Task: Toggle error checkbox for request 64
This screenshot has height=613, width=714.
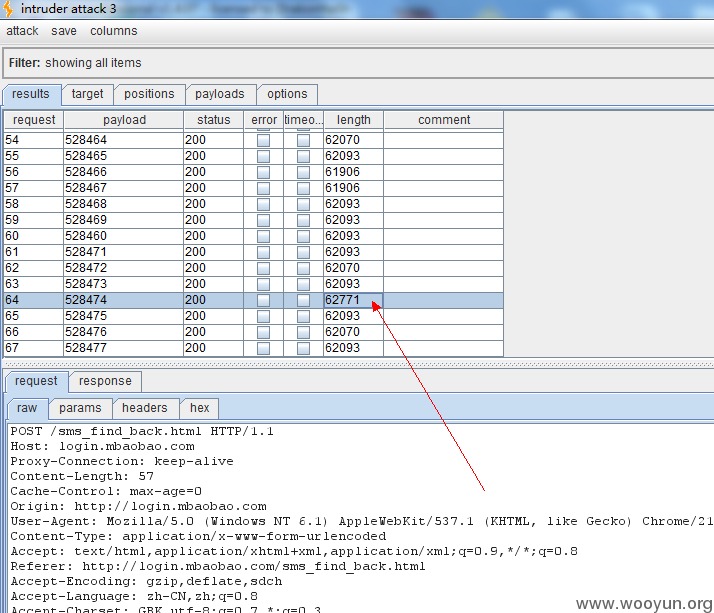Action: coord(263,300)
